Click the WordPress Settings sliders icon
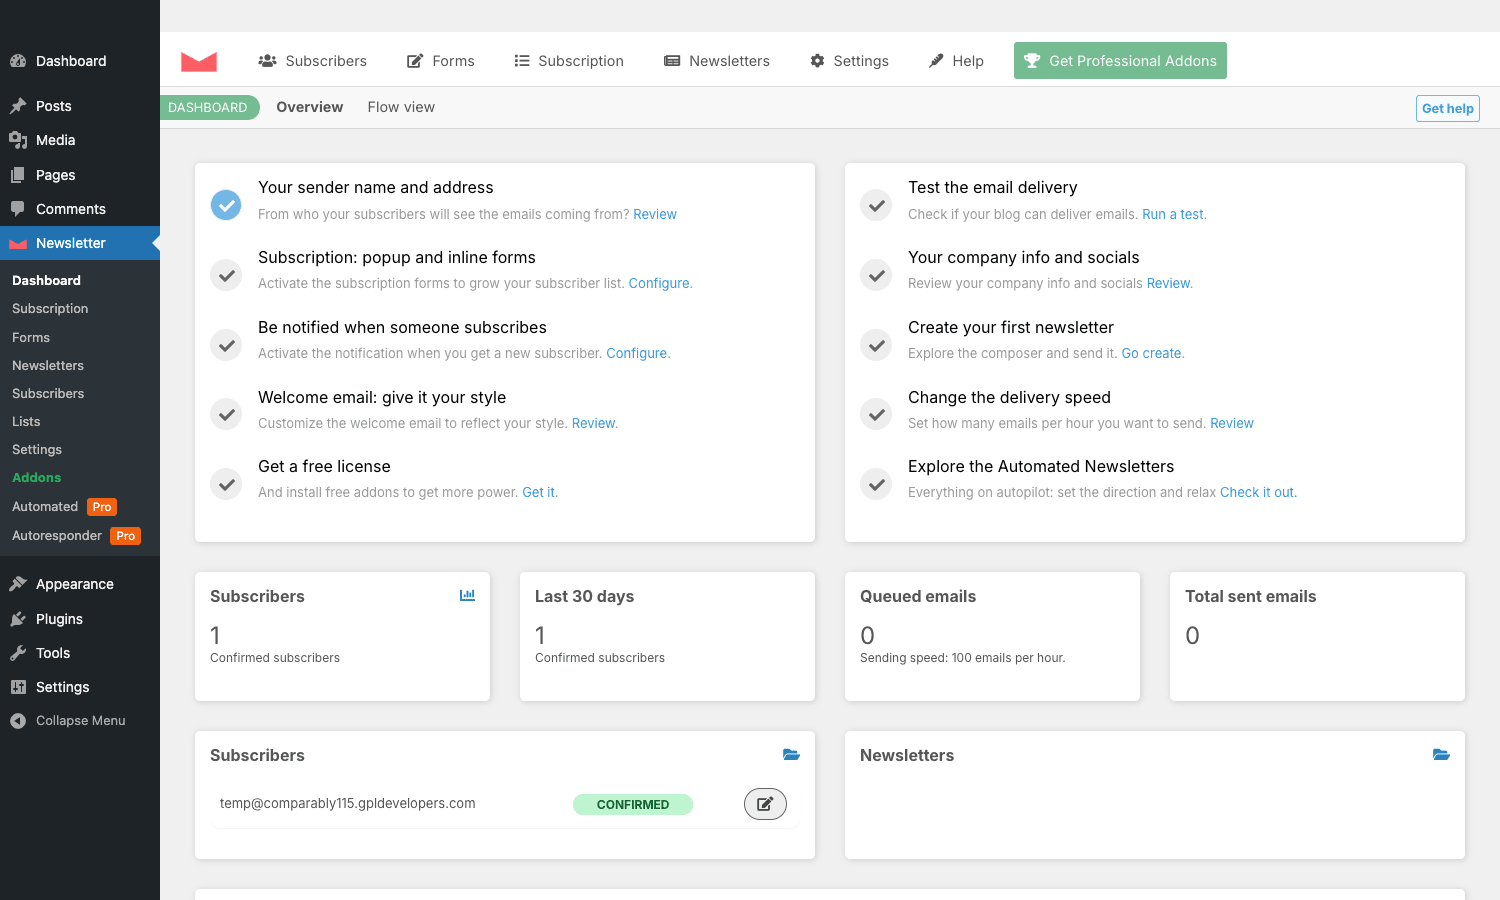Viewport: 1500px width, 900px height. 18,687
